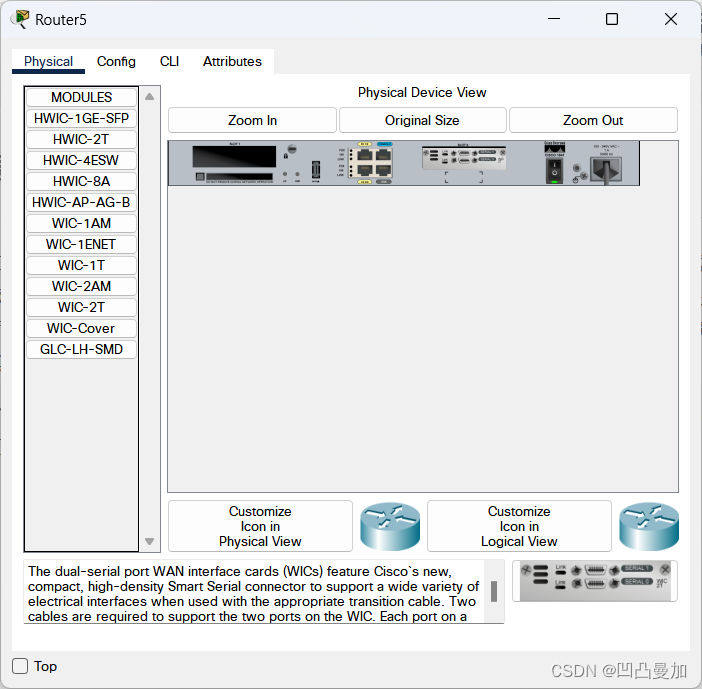Select the HWIC-2T module
Screen dimensions: 702x689
pos(81,139)
